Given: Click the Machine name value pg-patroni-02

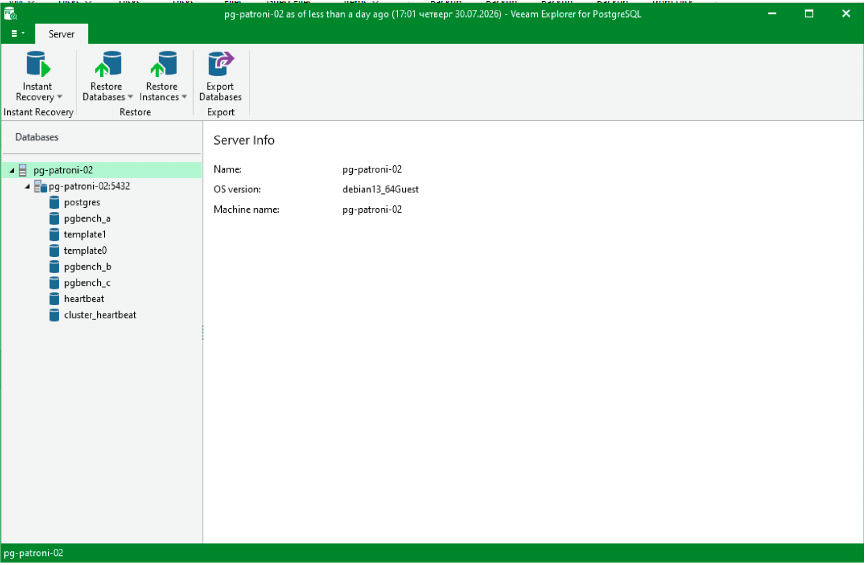Looking at the screenshot, I should (372, 210).
